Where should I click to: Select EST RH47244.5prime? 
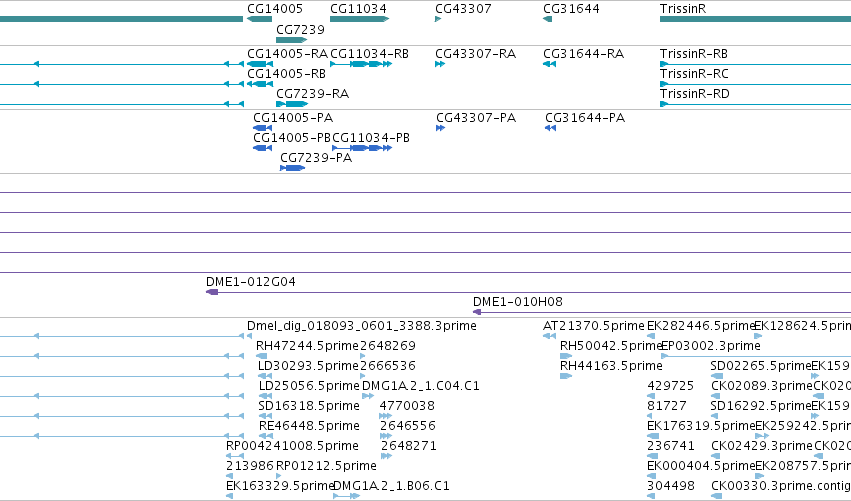point(307,346)
